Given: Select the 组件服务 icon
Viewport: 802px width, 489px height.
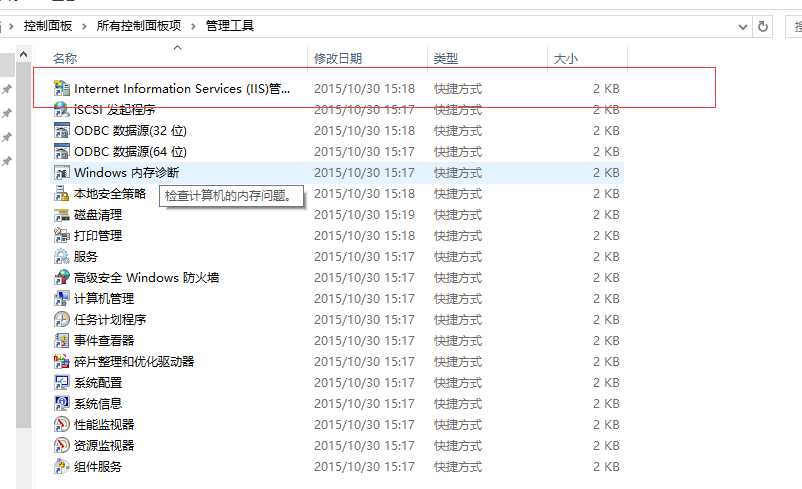Looking at the screenshot, I should 61,466.
